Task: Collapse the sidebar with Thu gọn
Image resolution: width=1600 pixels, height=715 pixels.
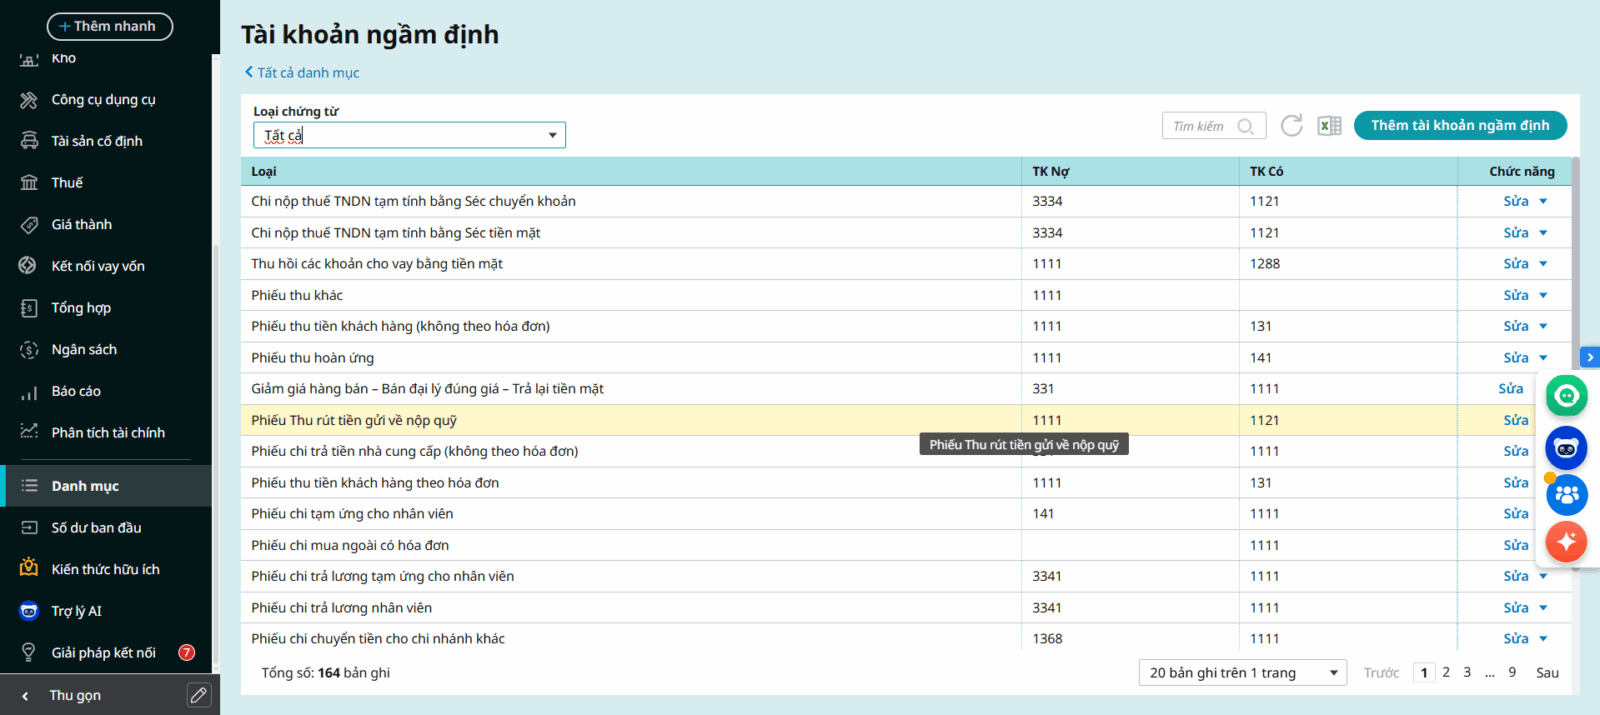Action: pos(75,695)
